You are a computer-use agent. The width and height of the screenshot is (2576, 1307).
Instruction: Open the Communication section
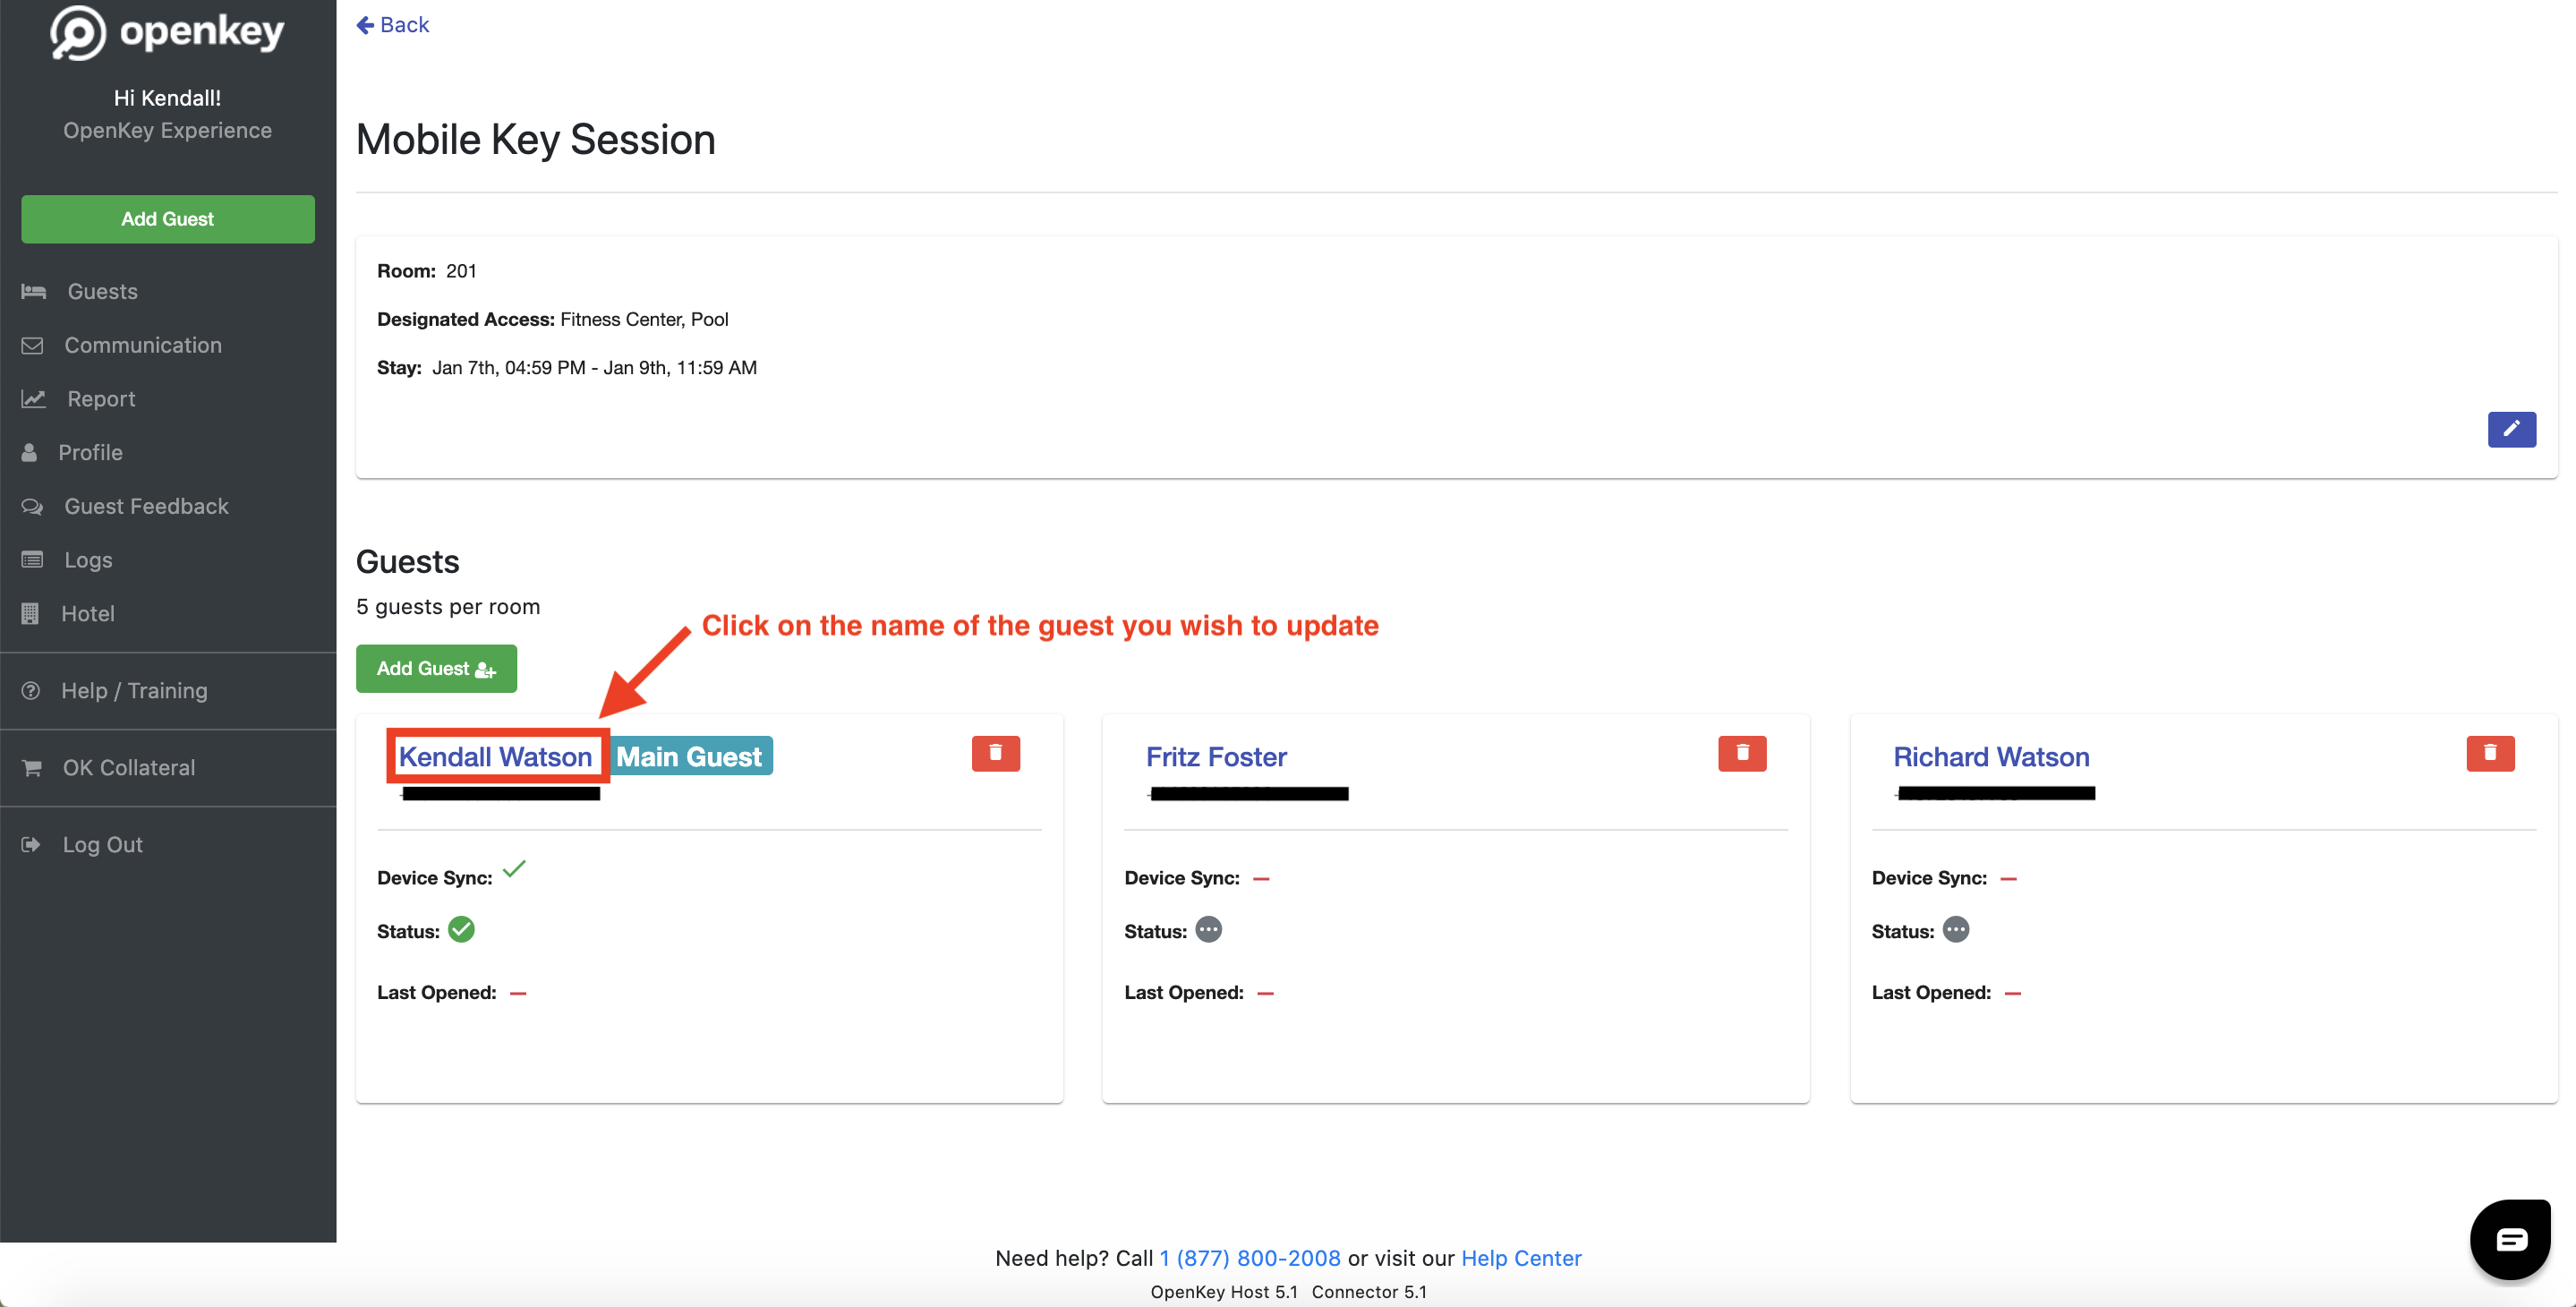143,345
